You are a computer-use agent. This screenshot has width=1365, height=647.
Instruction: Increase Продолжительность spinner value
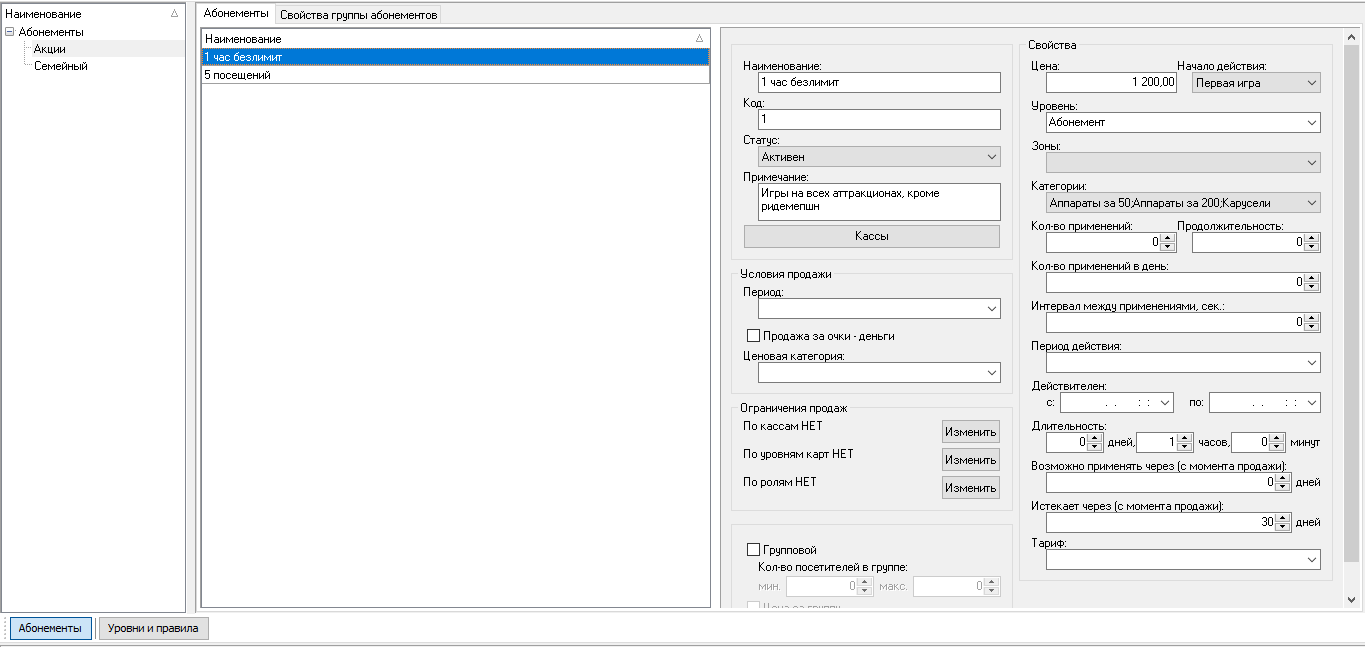pos(1313,237)
